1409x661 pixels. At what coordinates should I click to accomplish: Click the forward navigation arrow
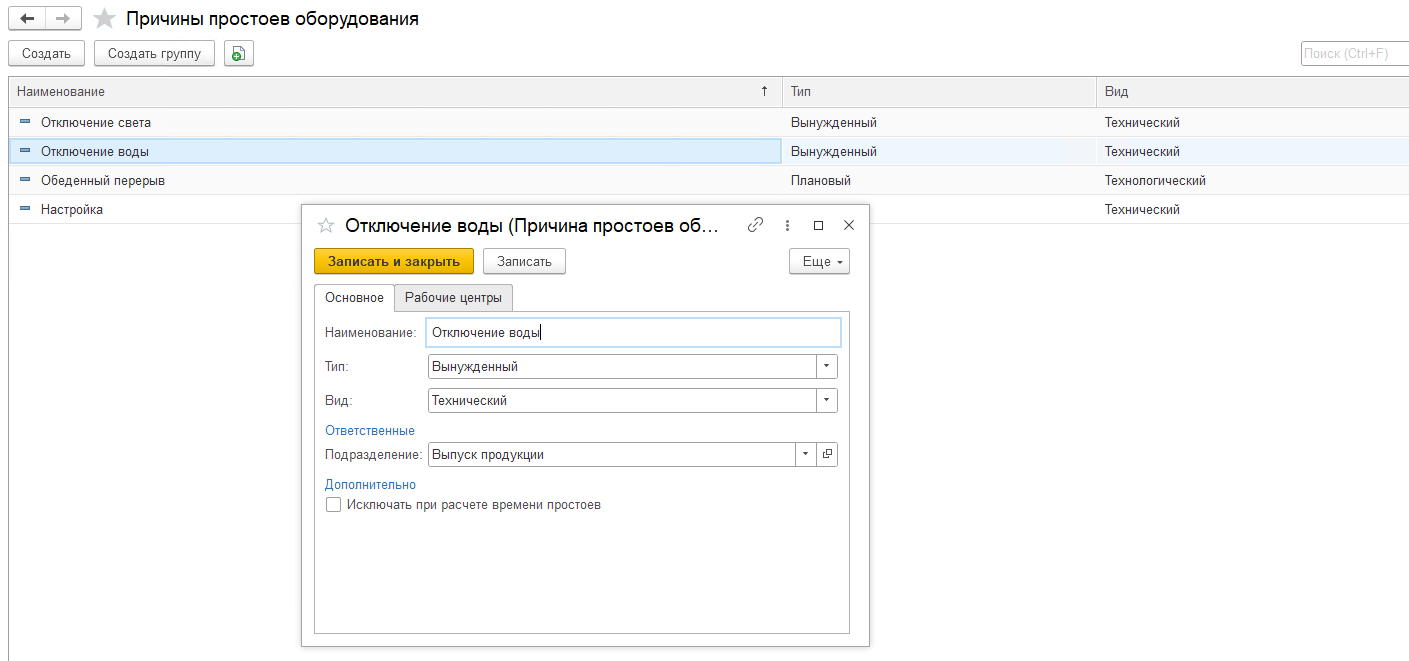[x=63, y=19]
